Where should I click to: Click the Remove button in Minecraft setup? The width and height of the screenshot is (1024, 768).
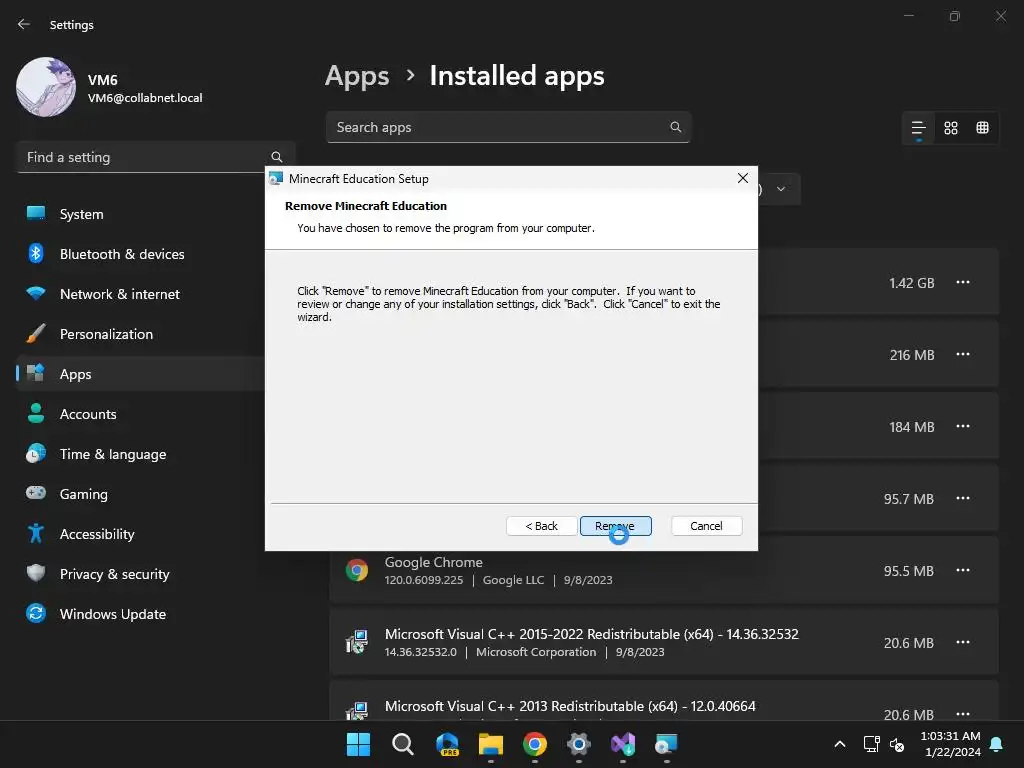pyautogui.click(x=615, y=526)
